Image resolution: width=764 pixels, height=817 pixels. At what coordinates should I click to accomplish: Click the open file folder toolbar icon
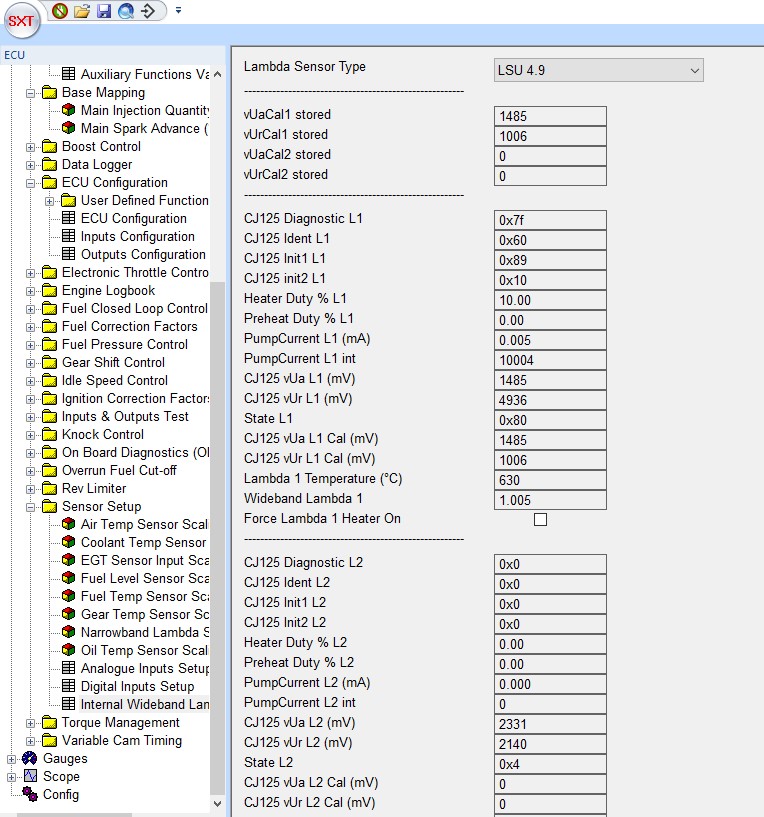tap(82, 11)
